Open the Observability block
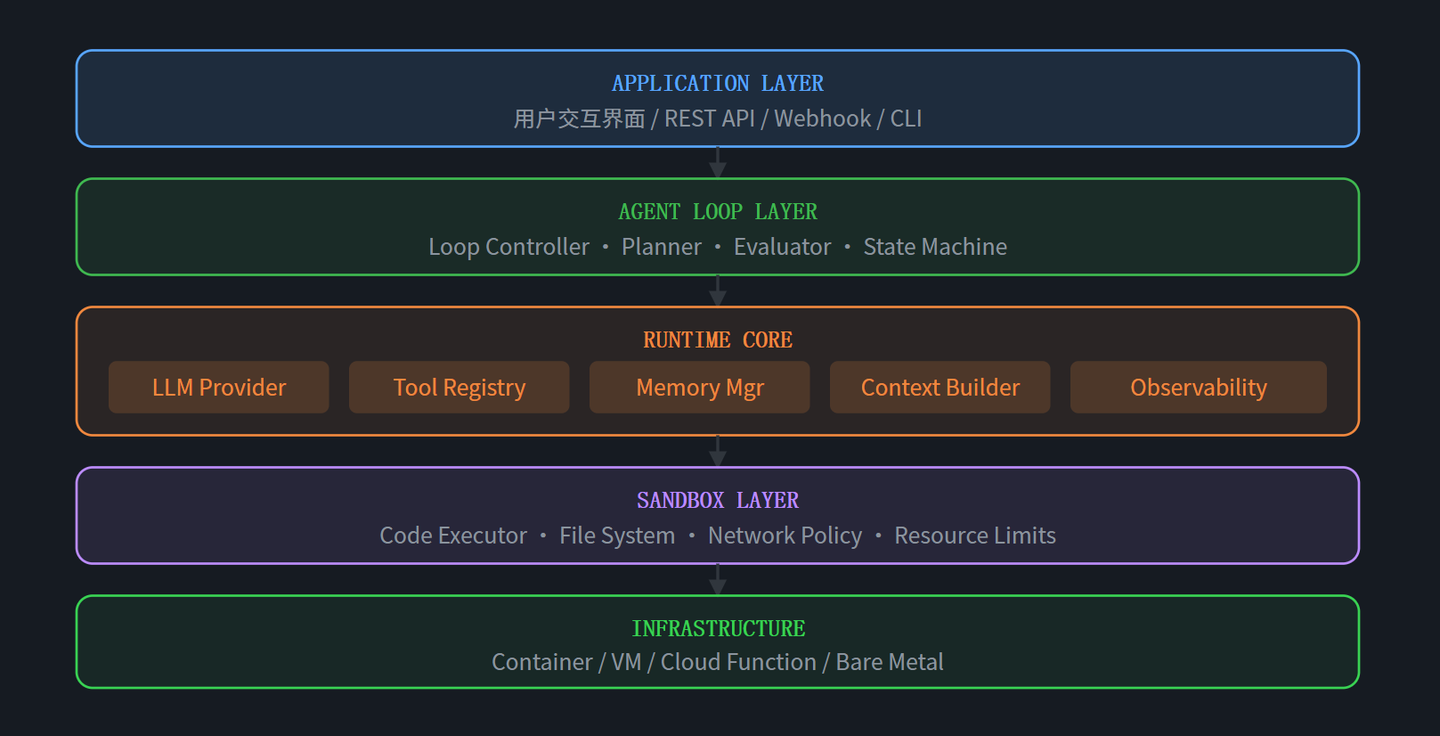 [1199, 387]
